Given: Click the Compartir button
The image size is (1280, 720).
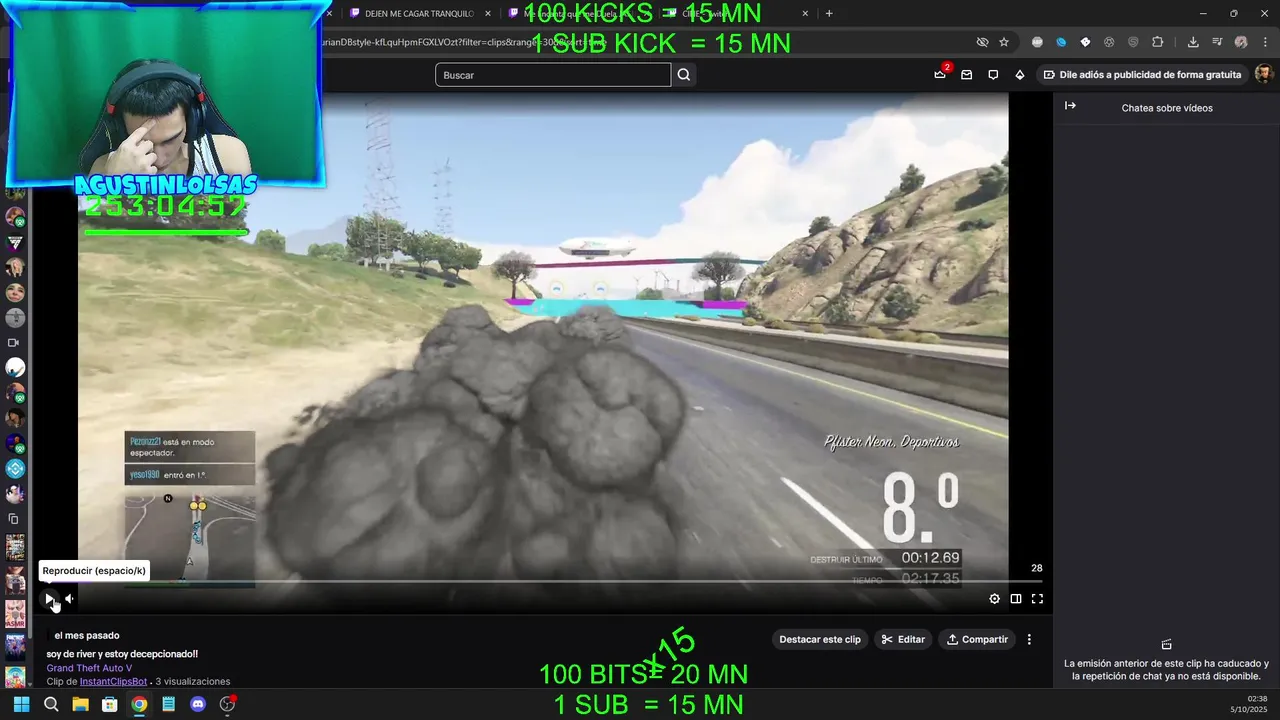Looking at the screenshot, I should tap(977, 639).
